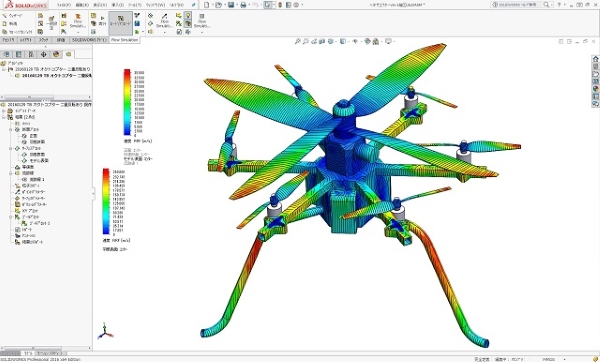The height and width of the screenshot is (362, 600).
Task: Click the Zoom to Fit magnifier icon
Action: [297, 41]
